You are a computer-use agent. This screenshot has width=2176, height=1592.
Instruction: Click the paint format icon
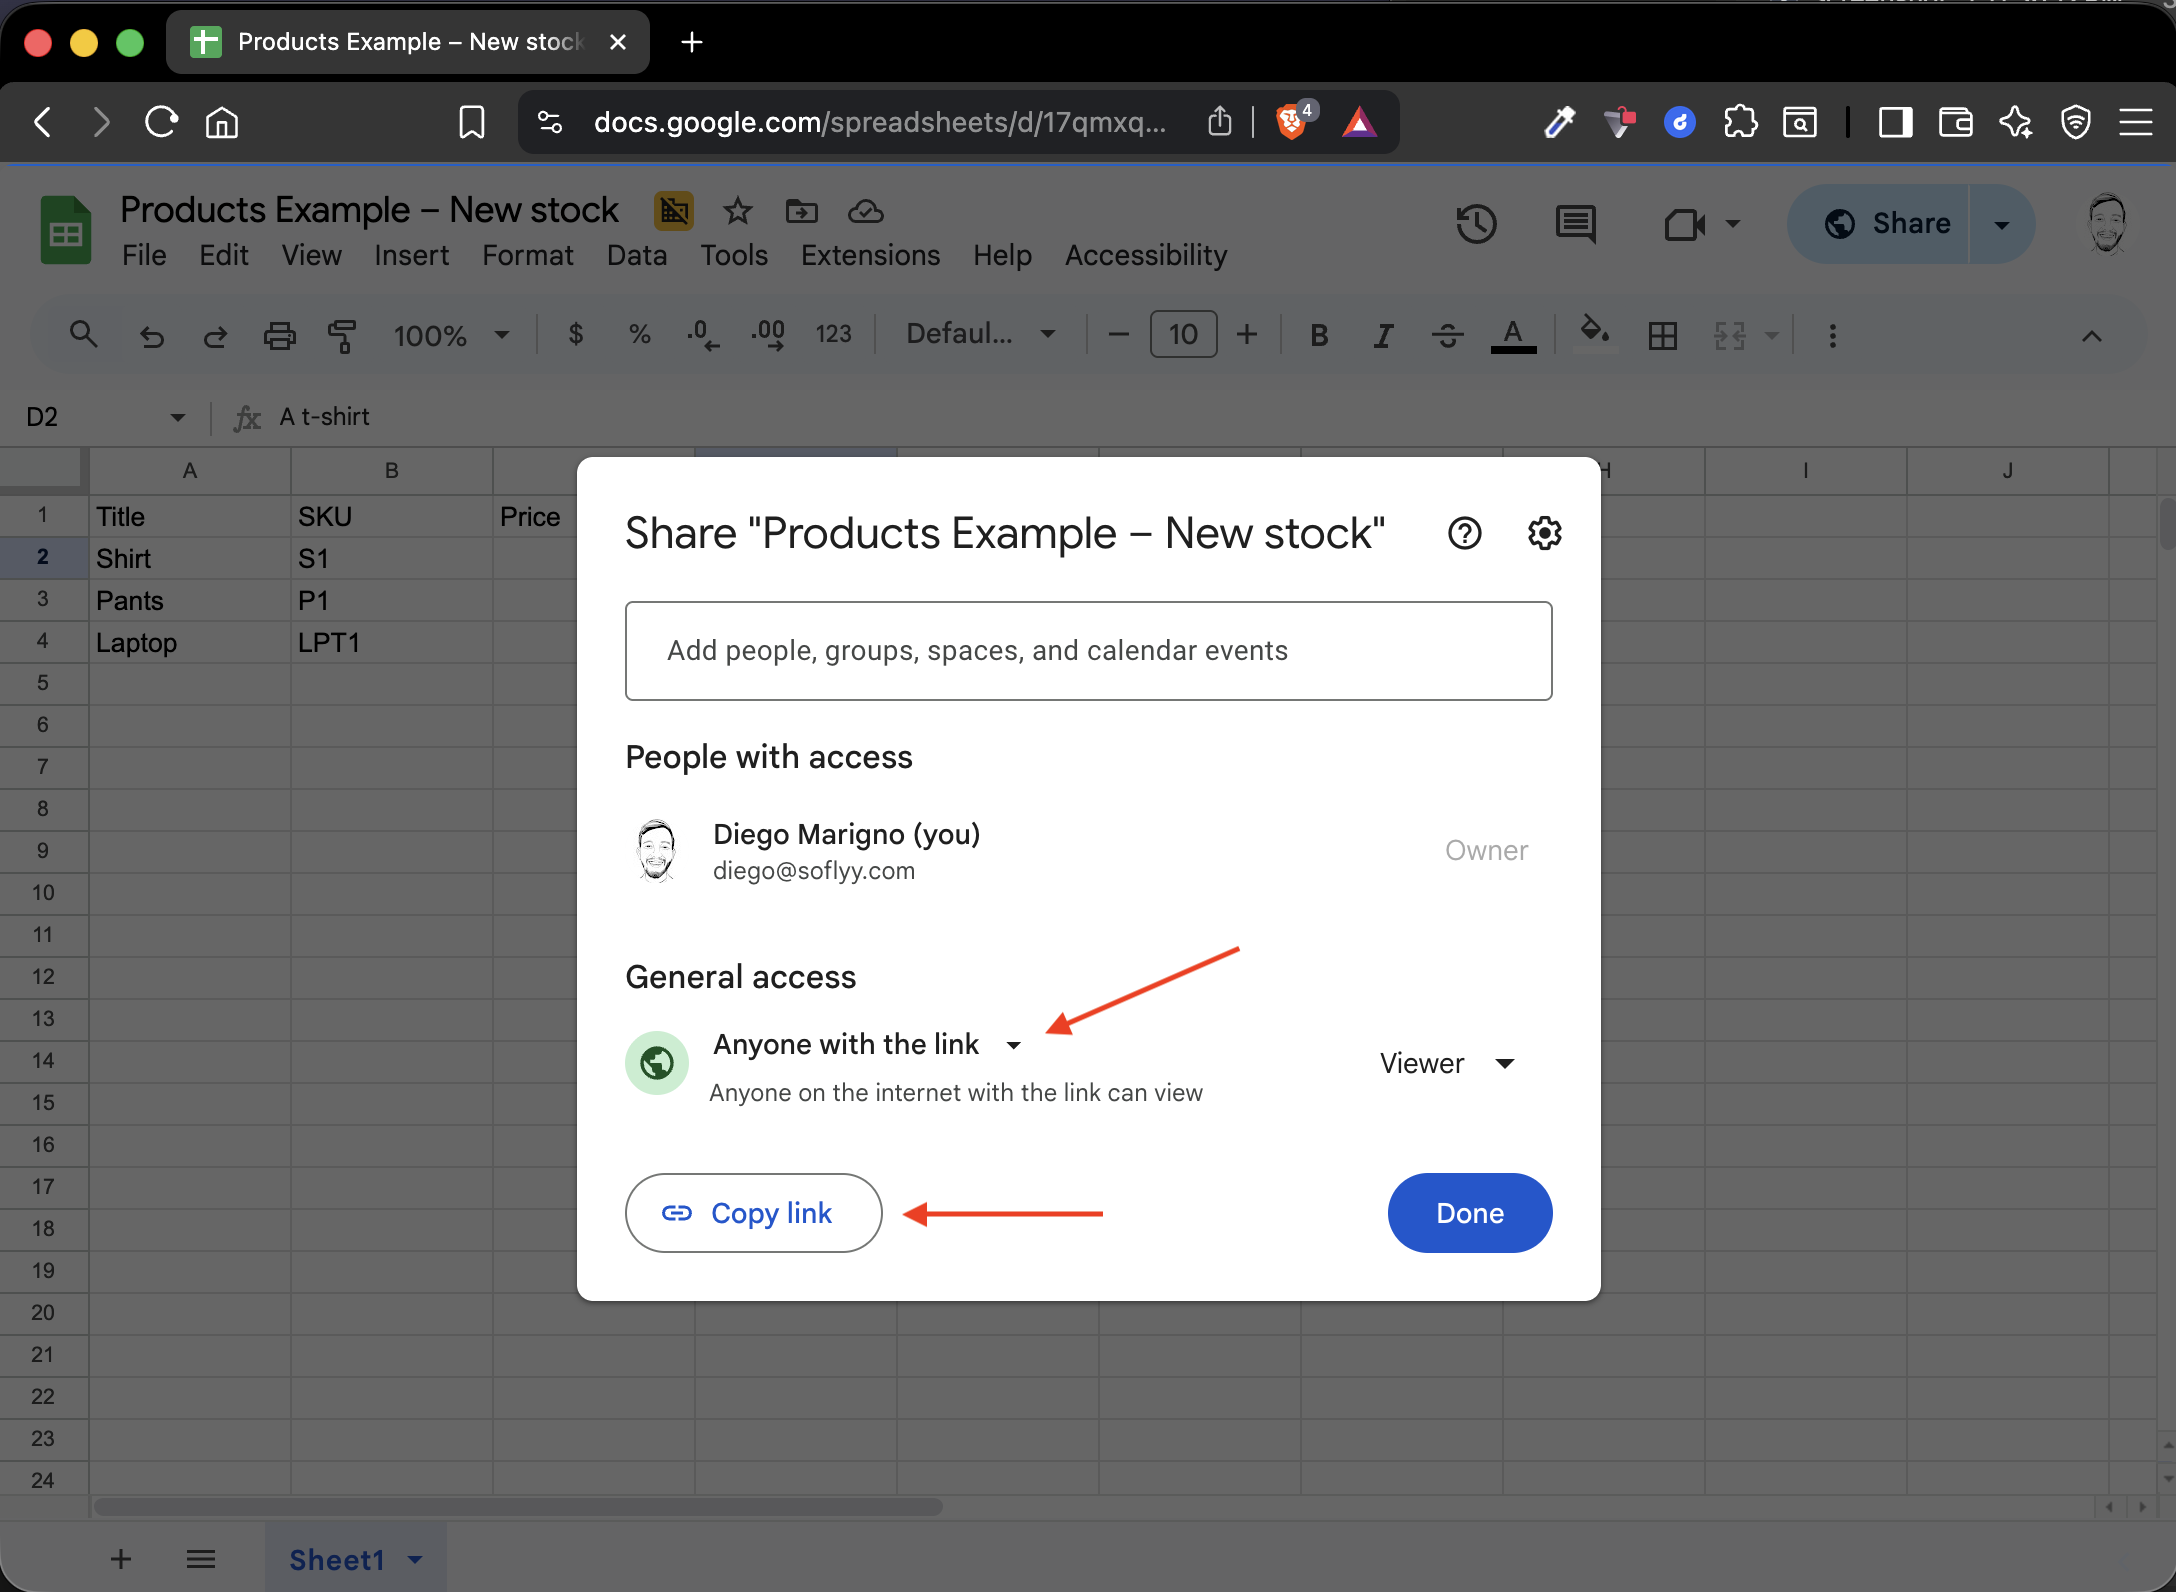(342, 335)
